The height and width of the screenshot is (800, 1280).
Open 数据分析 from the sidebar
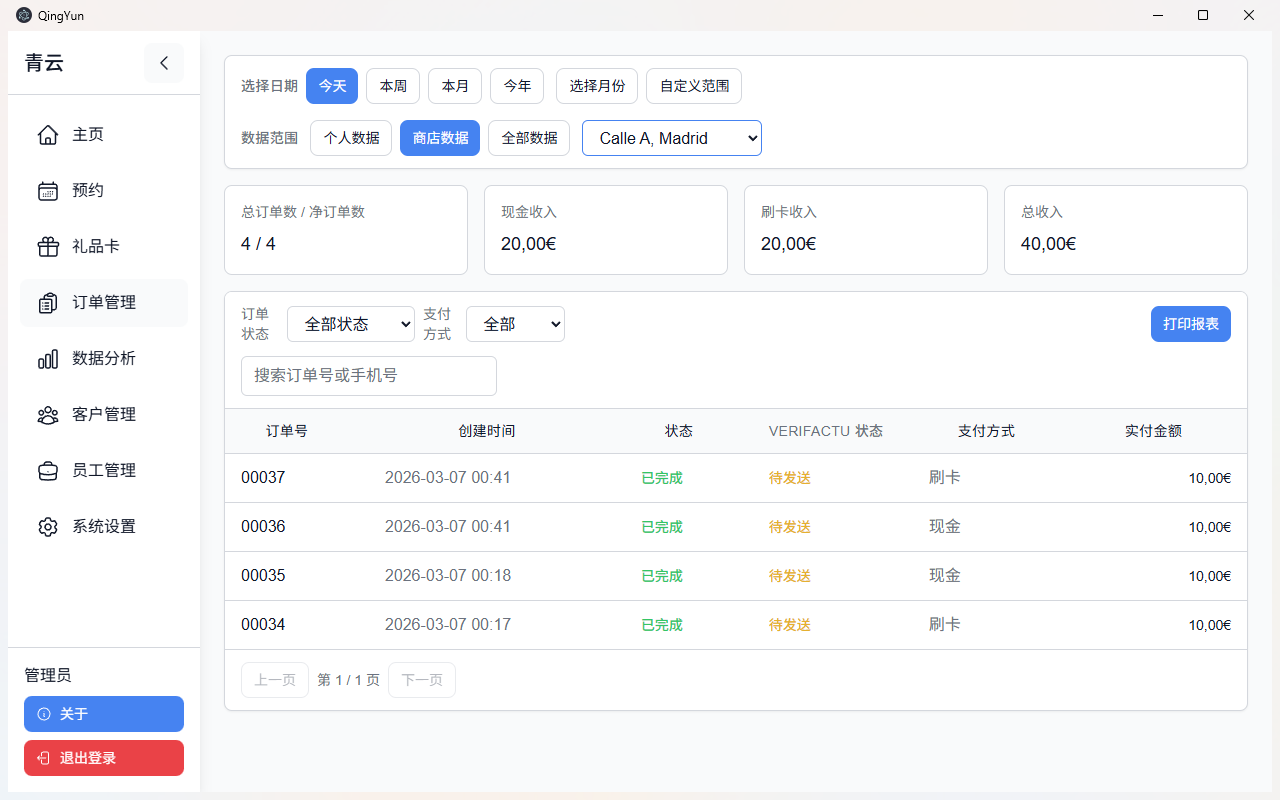104,359
